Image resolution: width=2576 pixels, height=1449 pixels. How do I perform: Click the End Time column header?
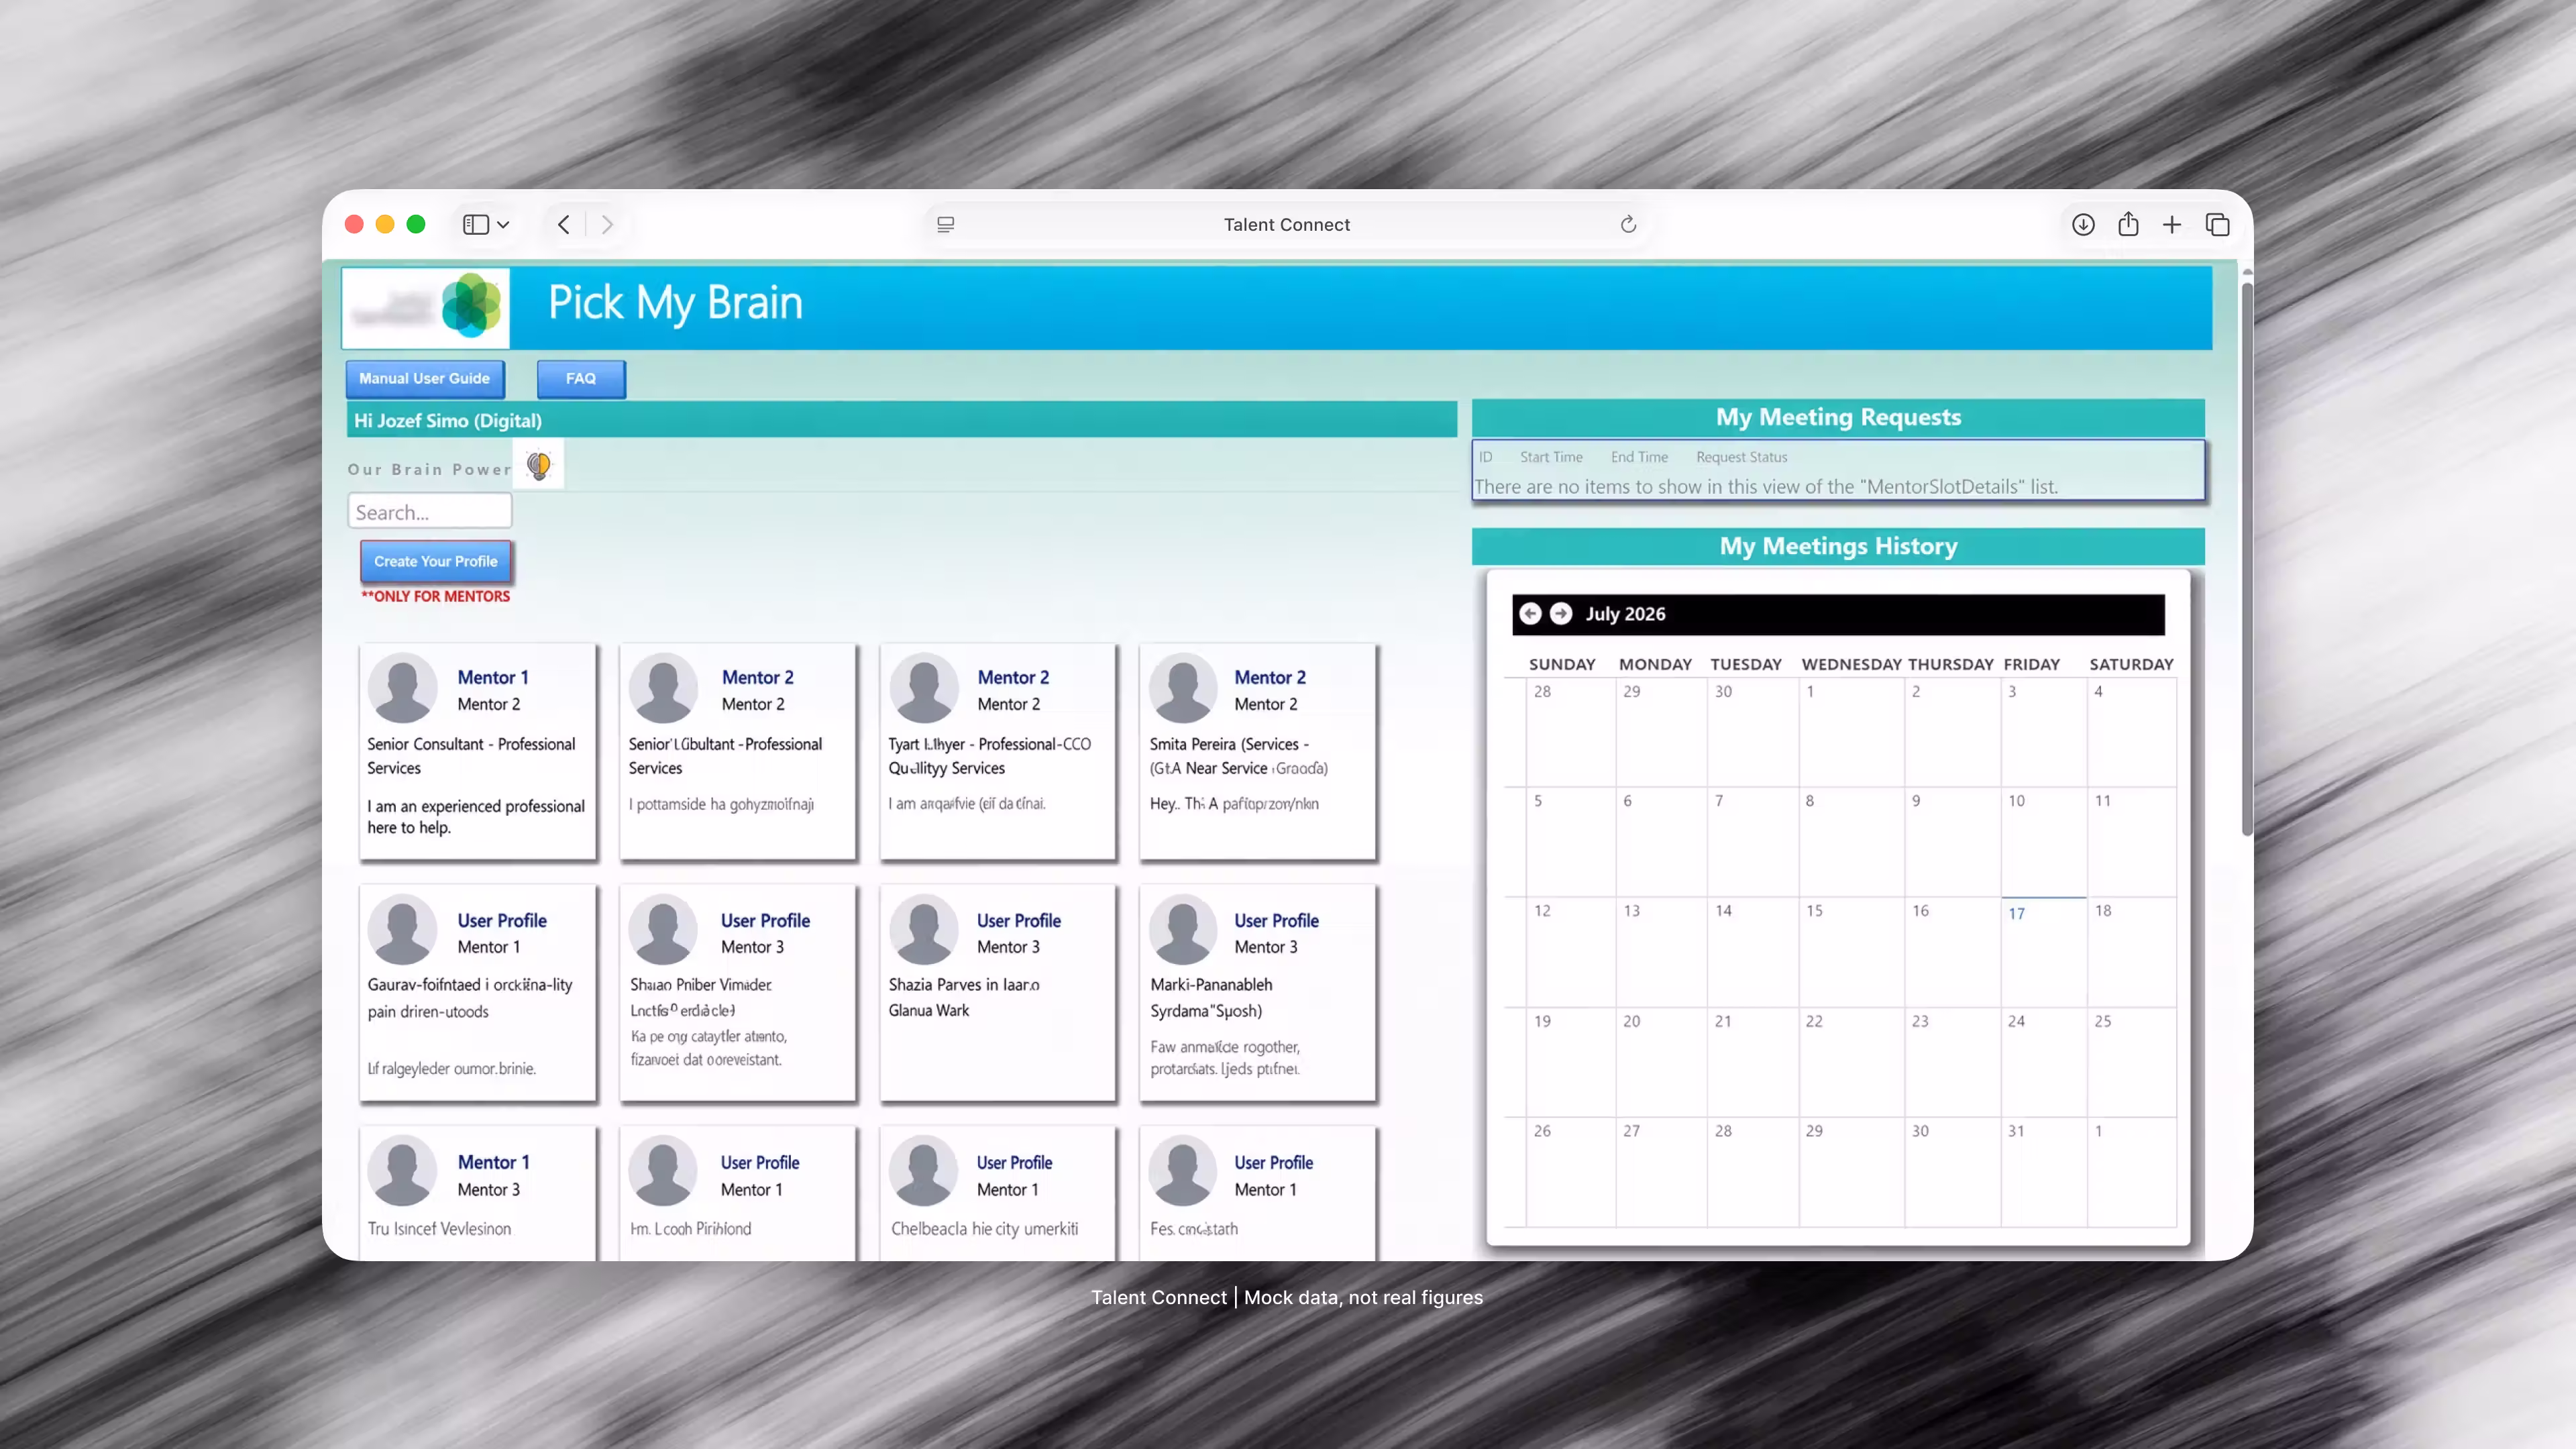point(1639,457)
